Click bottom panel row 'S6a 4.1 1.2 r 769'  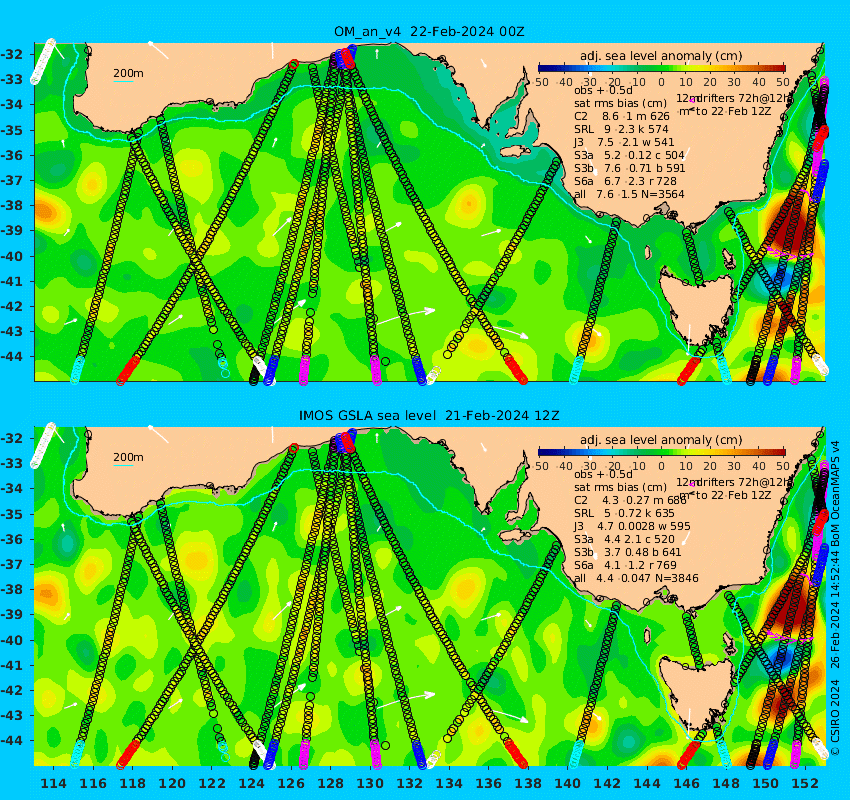point(625,565)
